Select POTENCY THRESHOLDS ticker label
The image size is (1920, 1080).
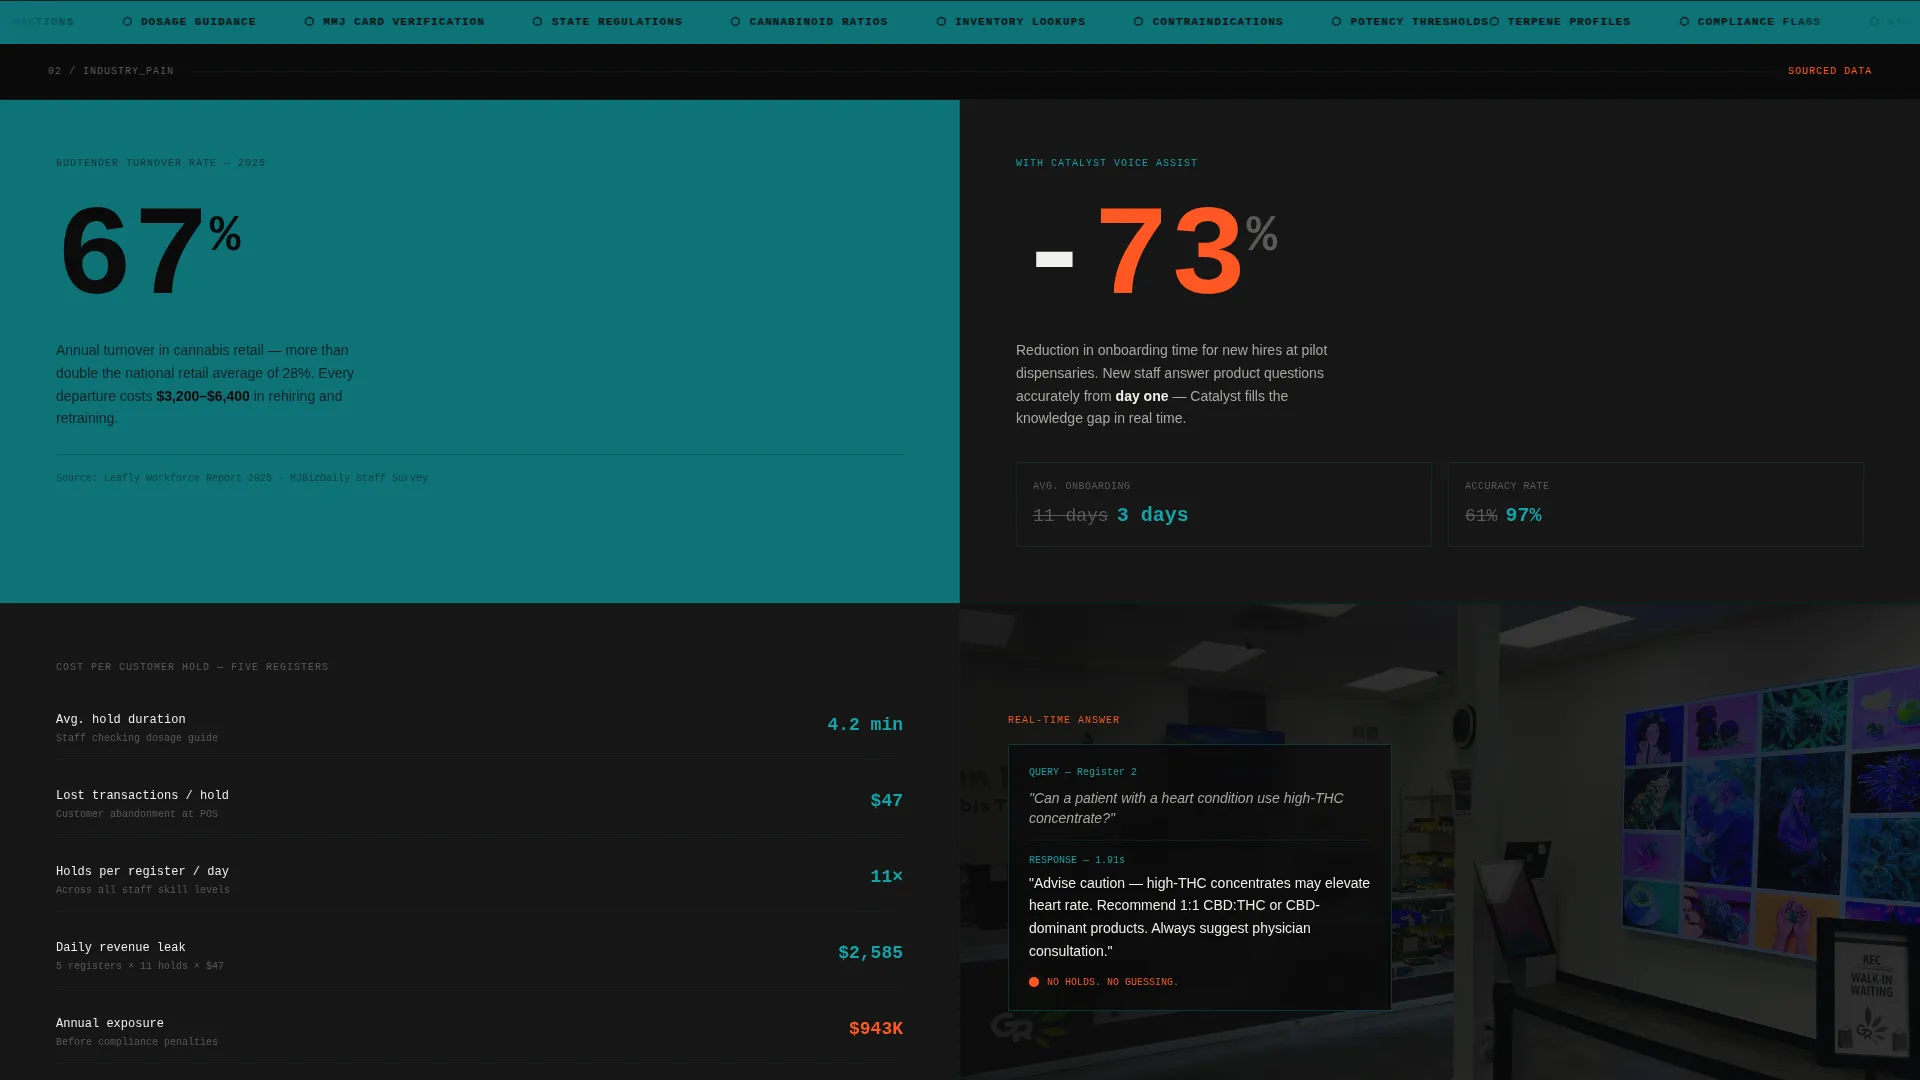click(1419, 21)
